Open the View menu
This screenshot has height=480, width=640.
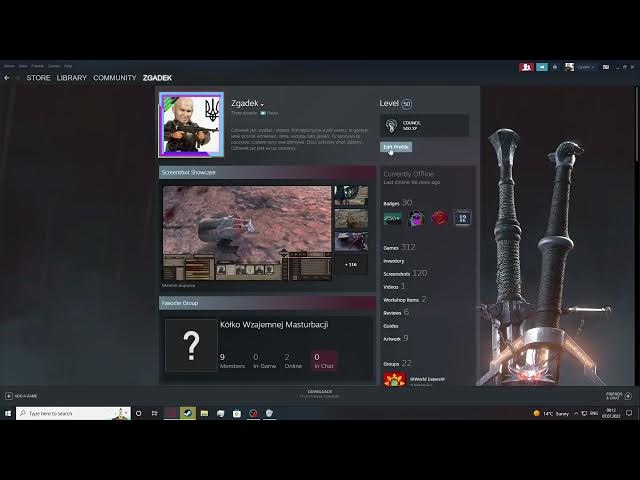23,66
